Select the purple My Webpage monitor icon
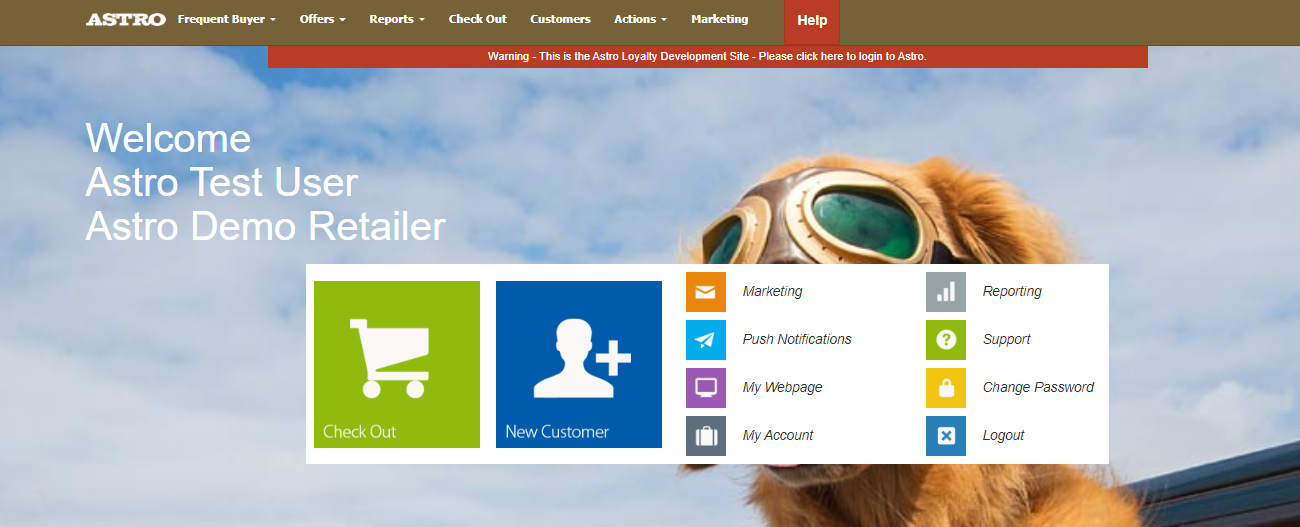Viewport: 1300px width, 527px height. tap(705, 388)
